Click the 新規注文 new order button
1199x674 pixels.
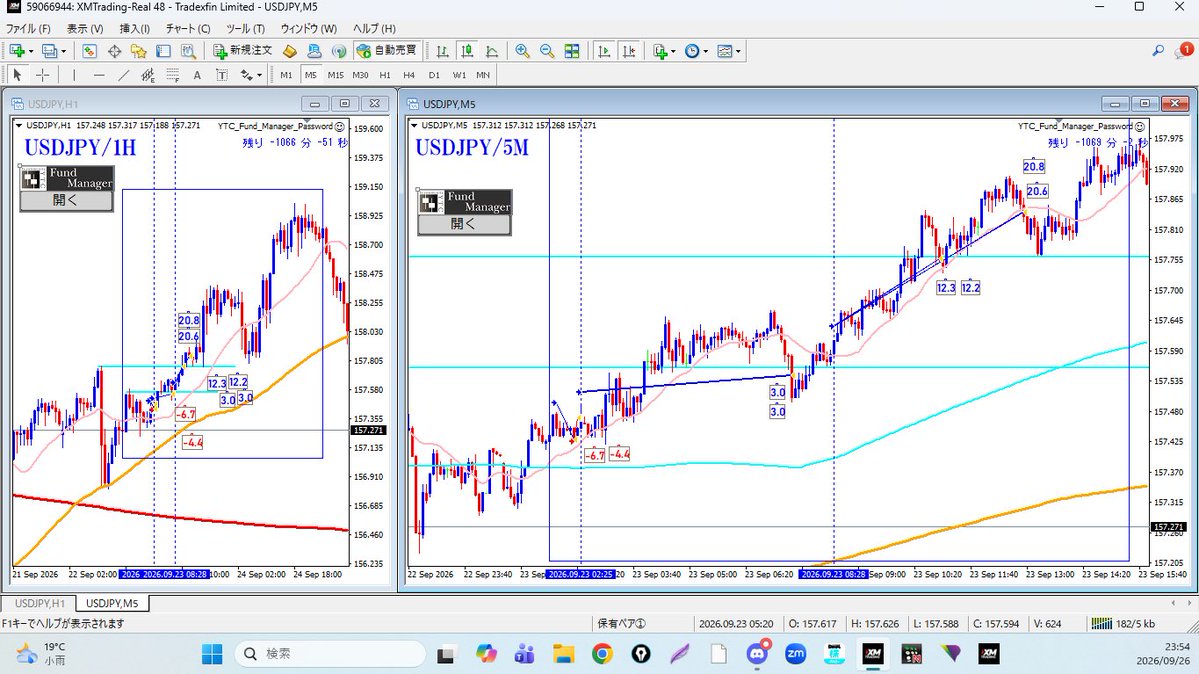click(x=242, y=51)
